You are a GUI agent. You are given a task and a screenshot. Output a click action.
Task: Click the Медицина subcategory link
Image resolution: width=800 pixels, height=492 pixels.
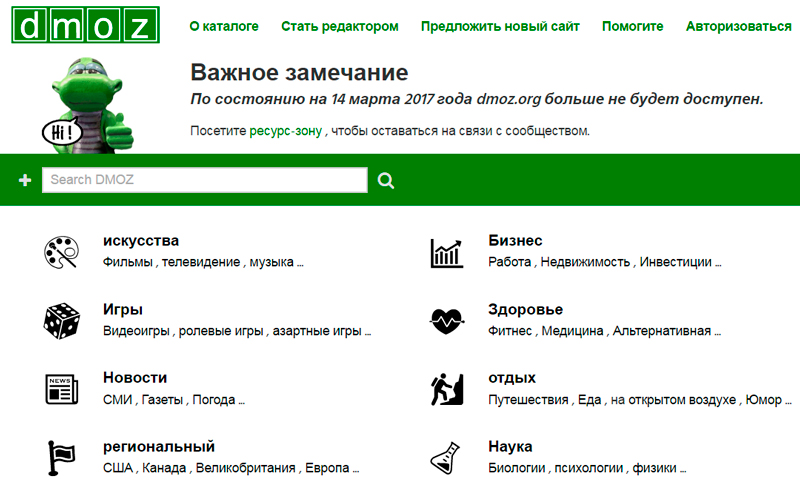coord(572,331)
